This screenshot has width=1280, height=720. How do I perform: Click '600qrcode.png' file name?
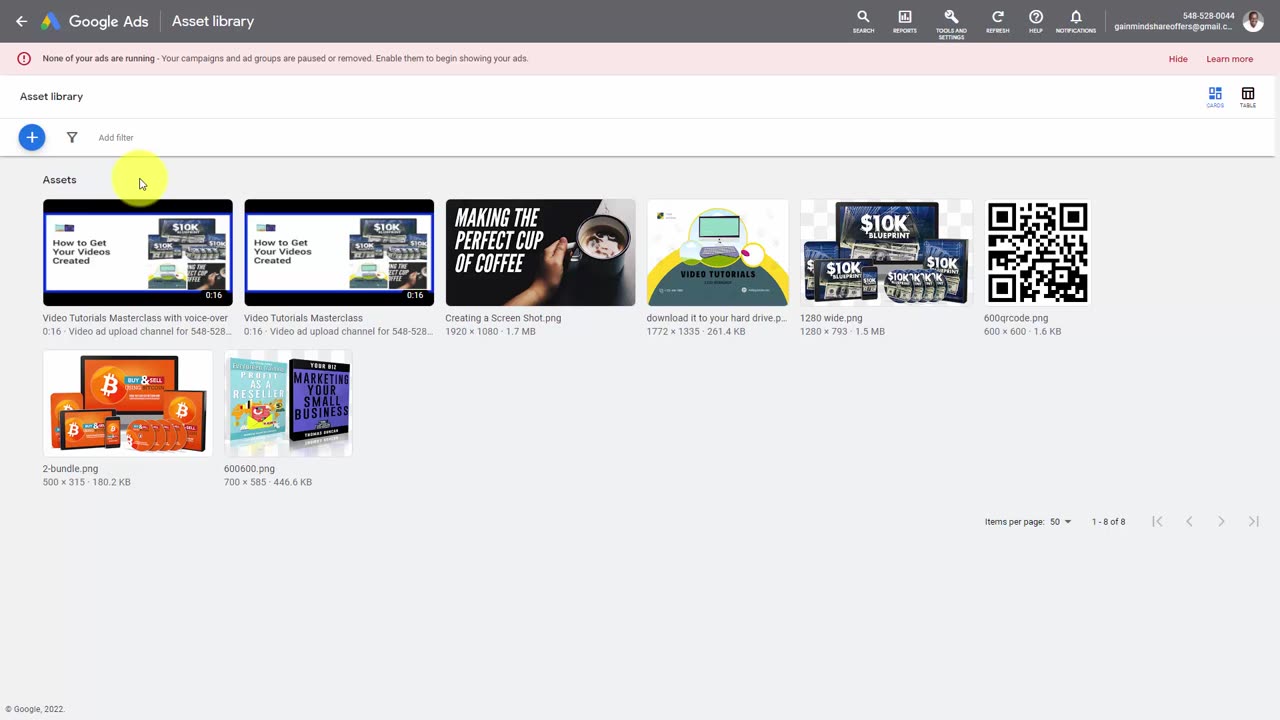(x=1016, y=318)
